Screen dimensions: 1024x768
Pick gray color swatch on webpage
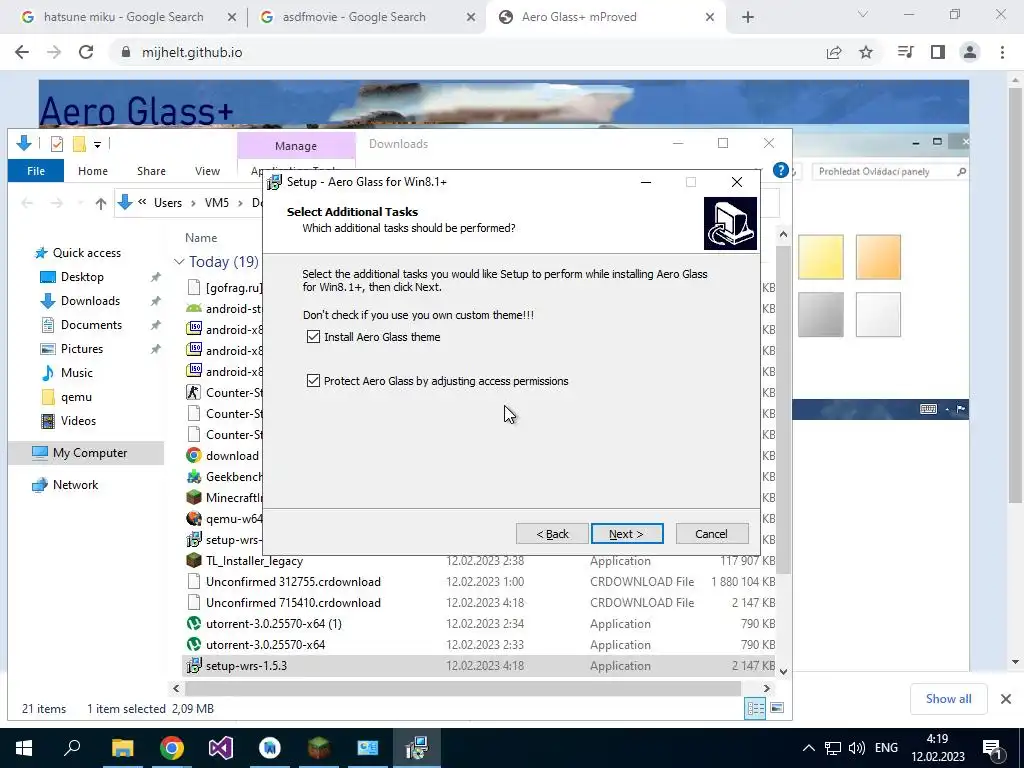coord(821,315)
